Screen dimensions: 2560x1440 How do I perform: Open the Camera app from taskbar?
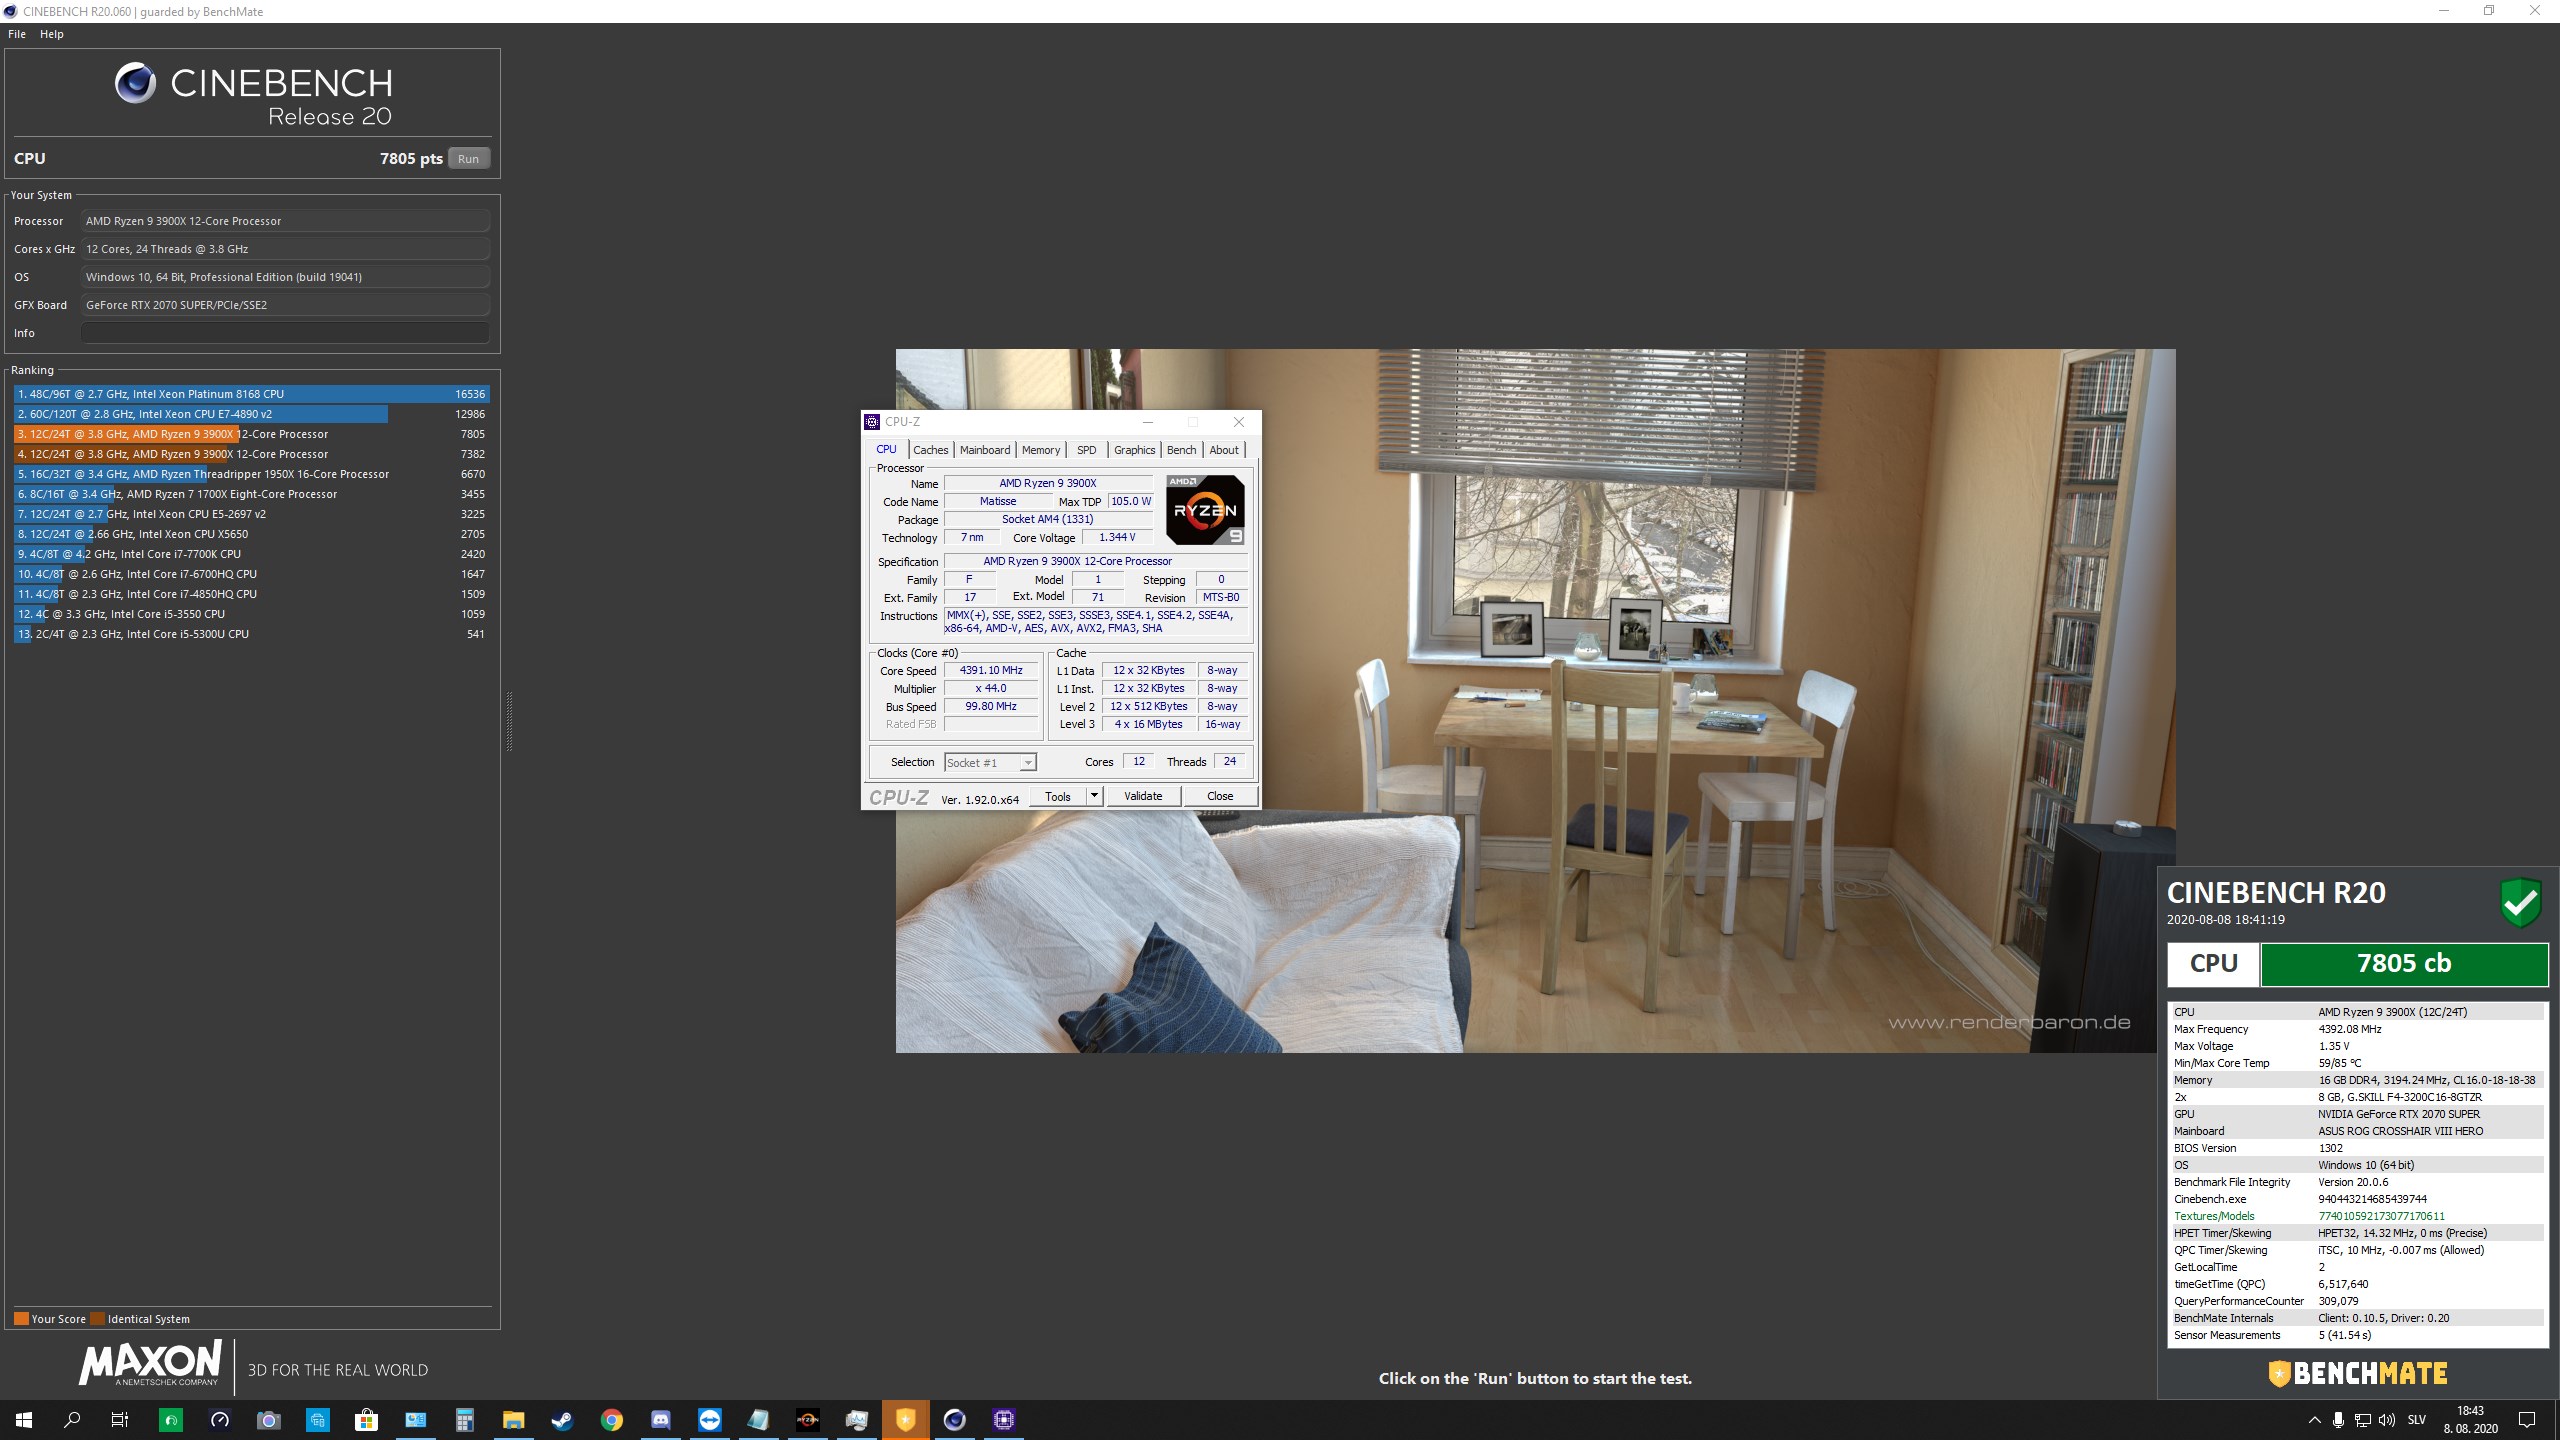click(268, 1420)
